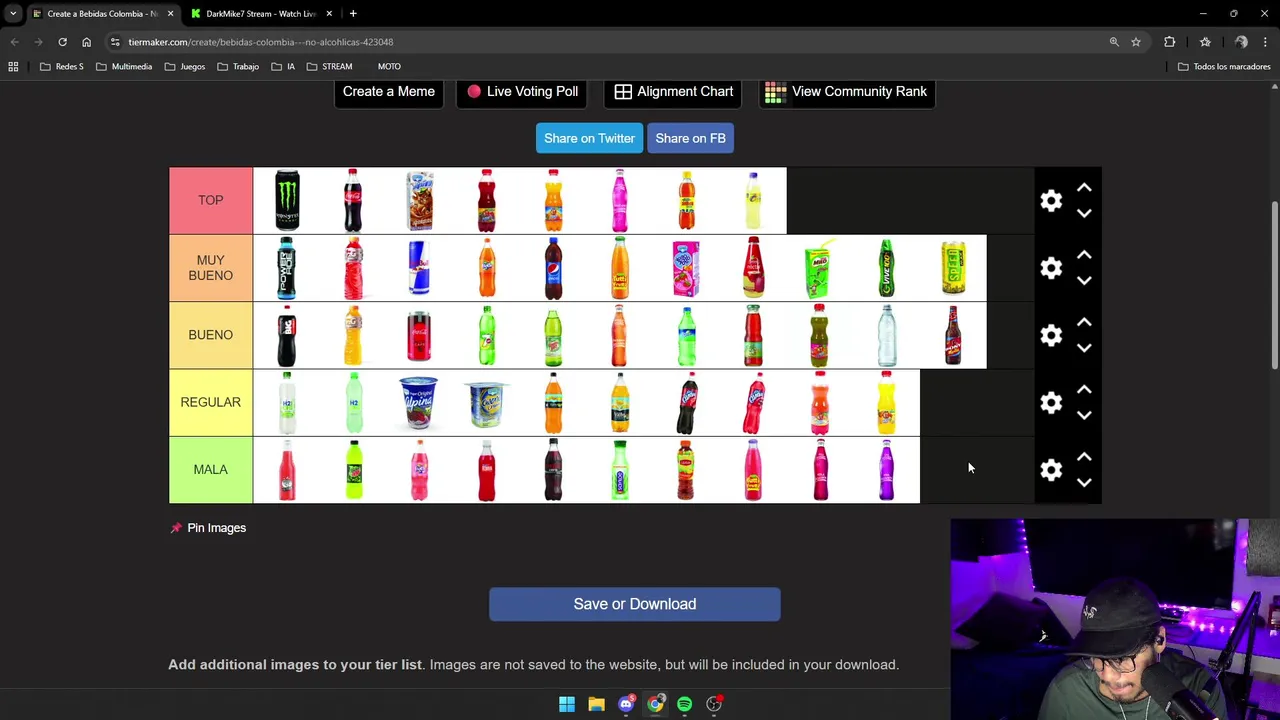Open settings gear for REGULAR tier

pos(1051,402)
